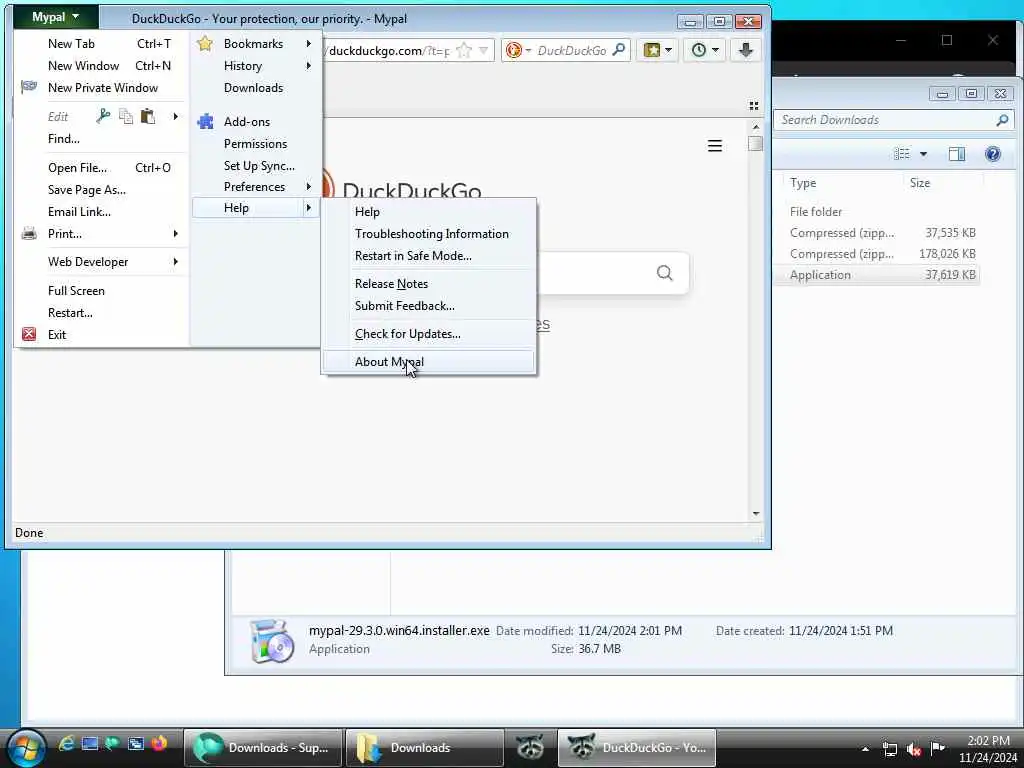Click the tab groups grid icon
The width and height of the screenshot is (1024, 768).
coord(754,106)
